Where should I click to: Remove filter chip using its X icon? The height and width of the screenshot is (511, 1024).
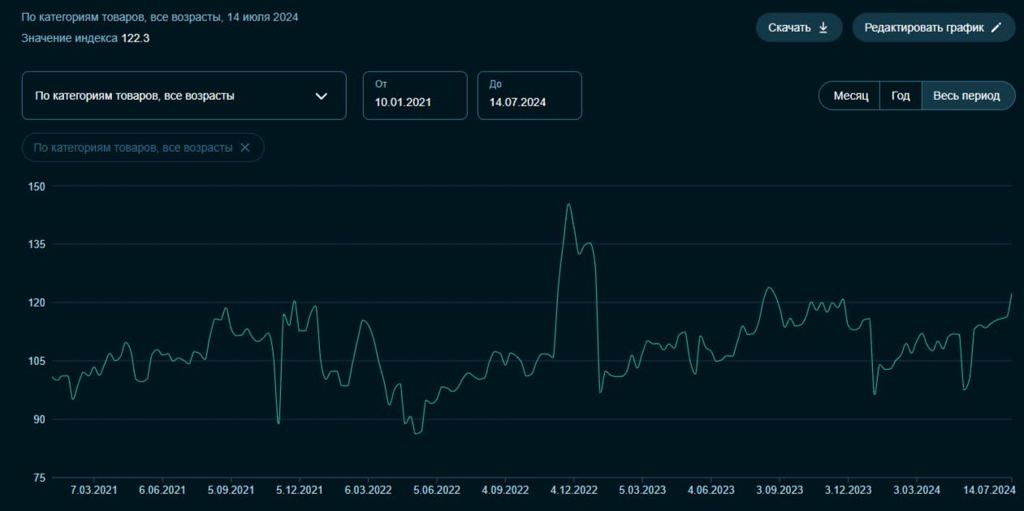click(x=245, y=147)
